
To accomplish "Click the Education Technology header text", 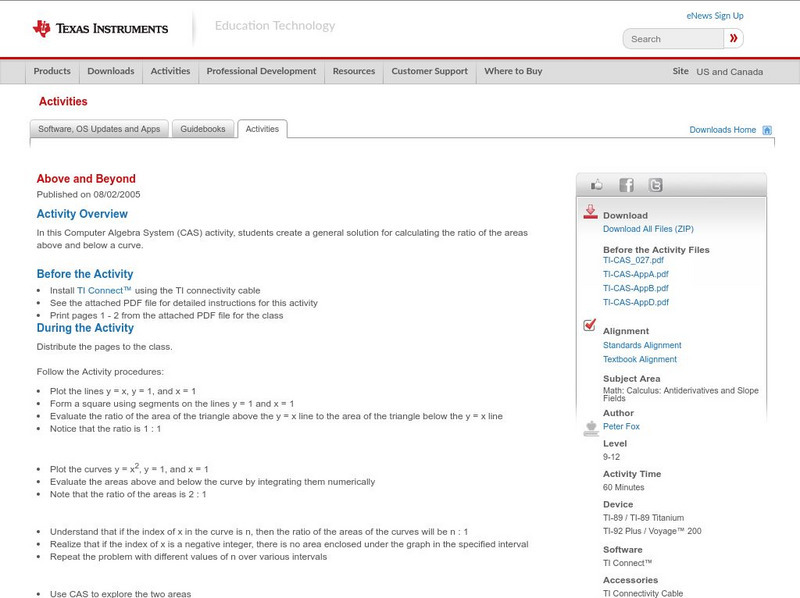I will (275, 26).
